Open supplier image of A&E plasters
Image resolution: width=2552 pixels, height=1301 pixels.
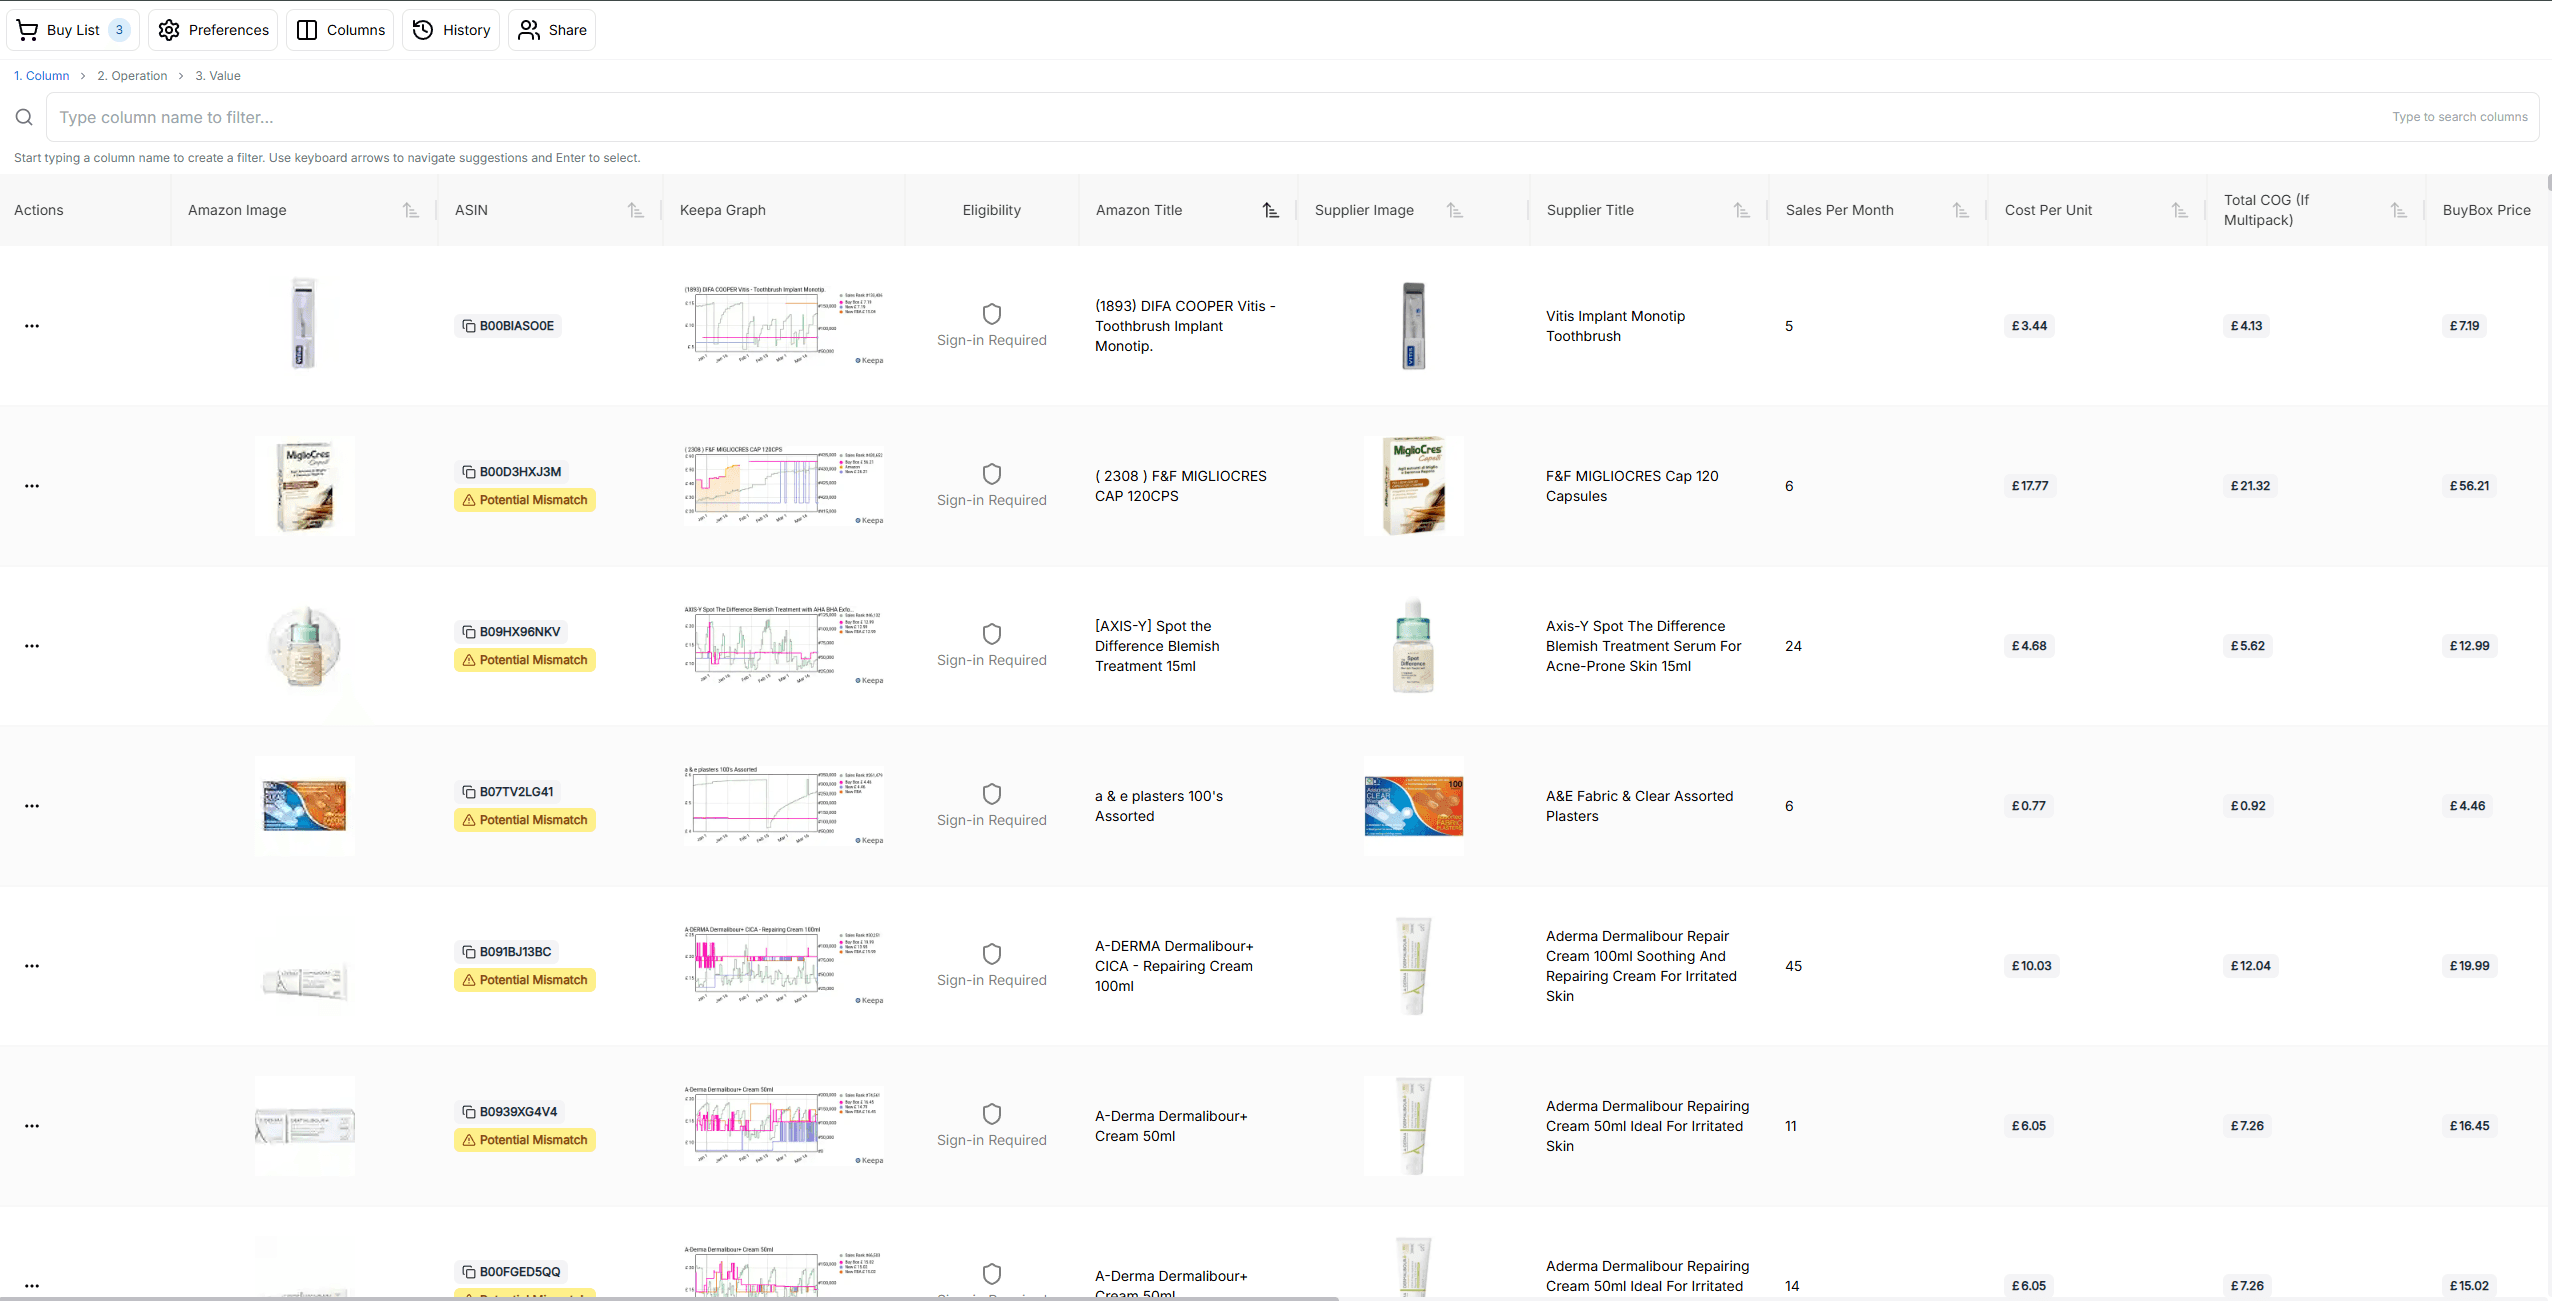(x=1414, y=806)
